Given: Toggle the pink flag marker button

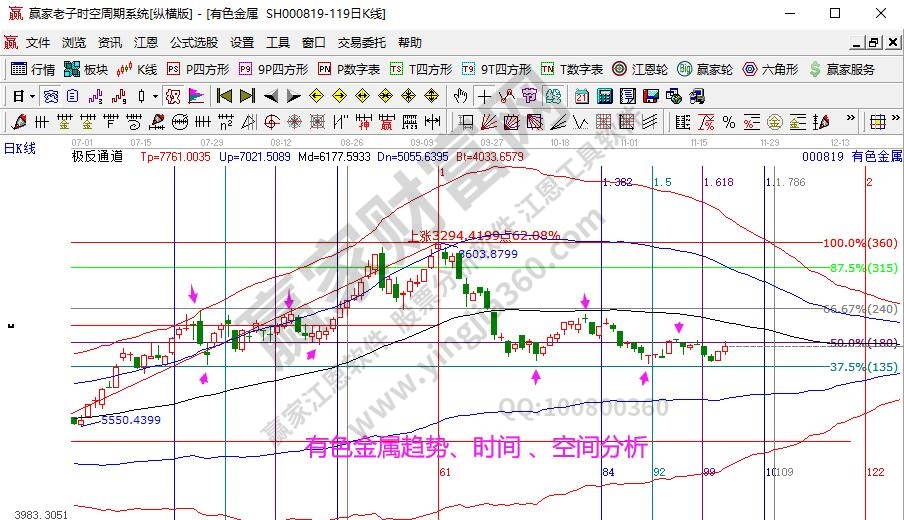Looking at the screenshot, I should point(195,96).
